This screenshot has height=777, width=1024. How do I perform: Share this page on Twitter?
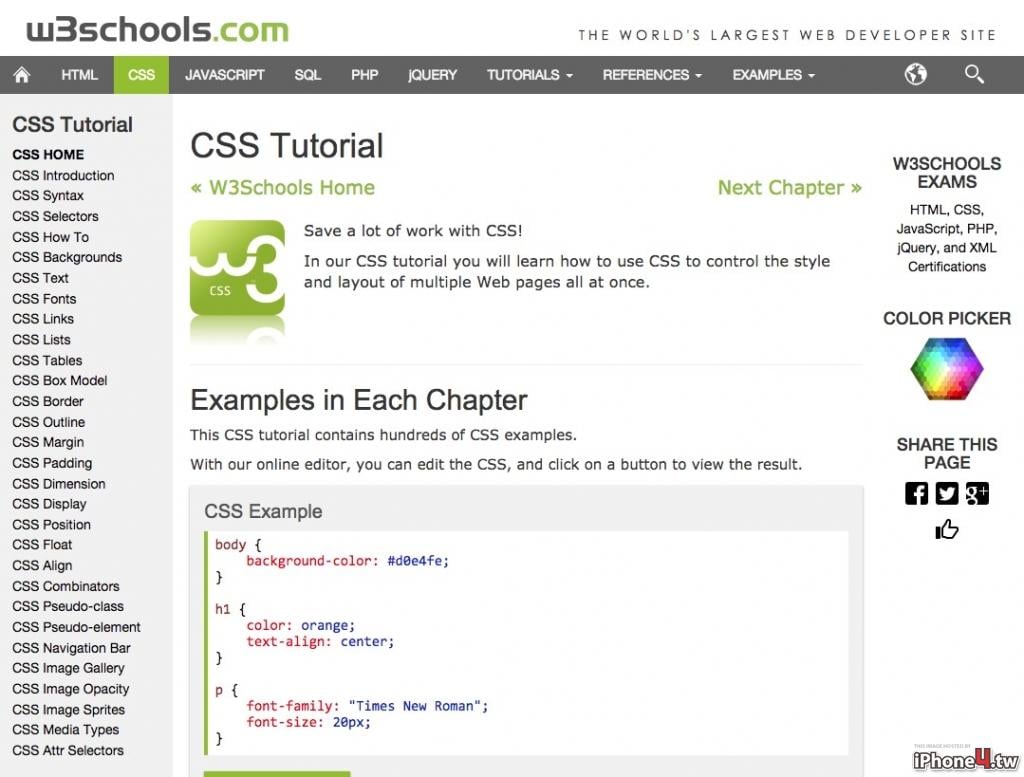pos(946,493)
